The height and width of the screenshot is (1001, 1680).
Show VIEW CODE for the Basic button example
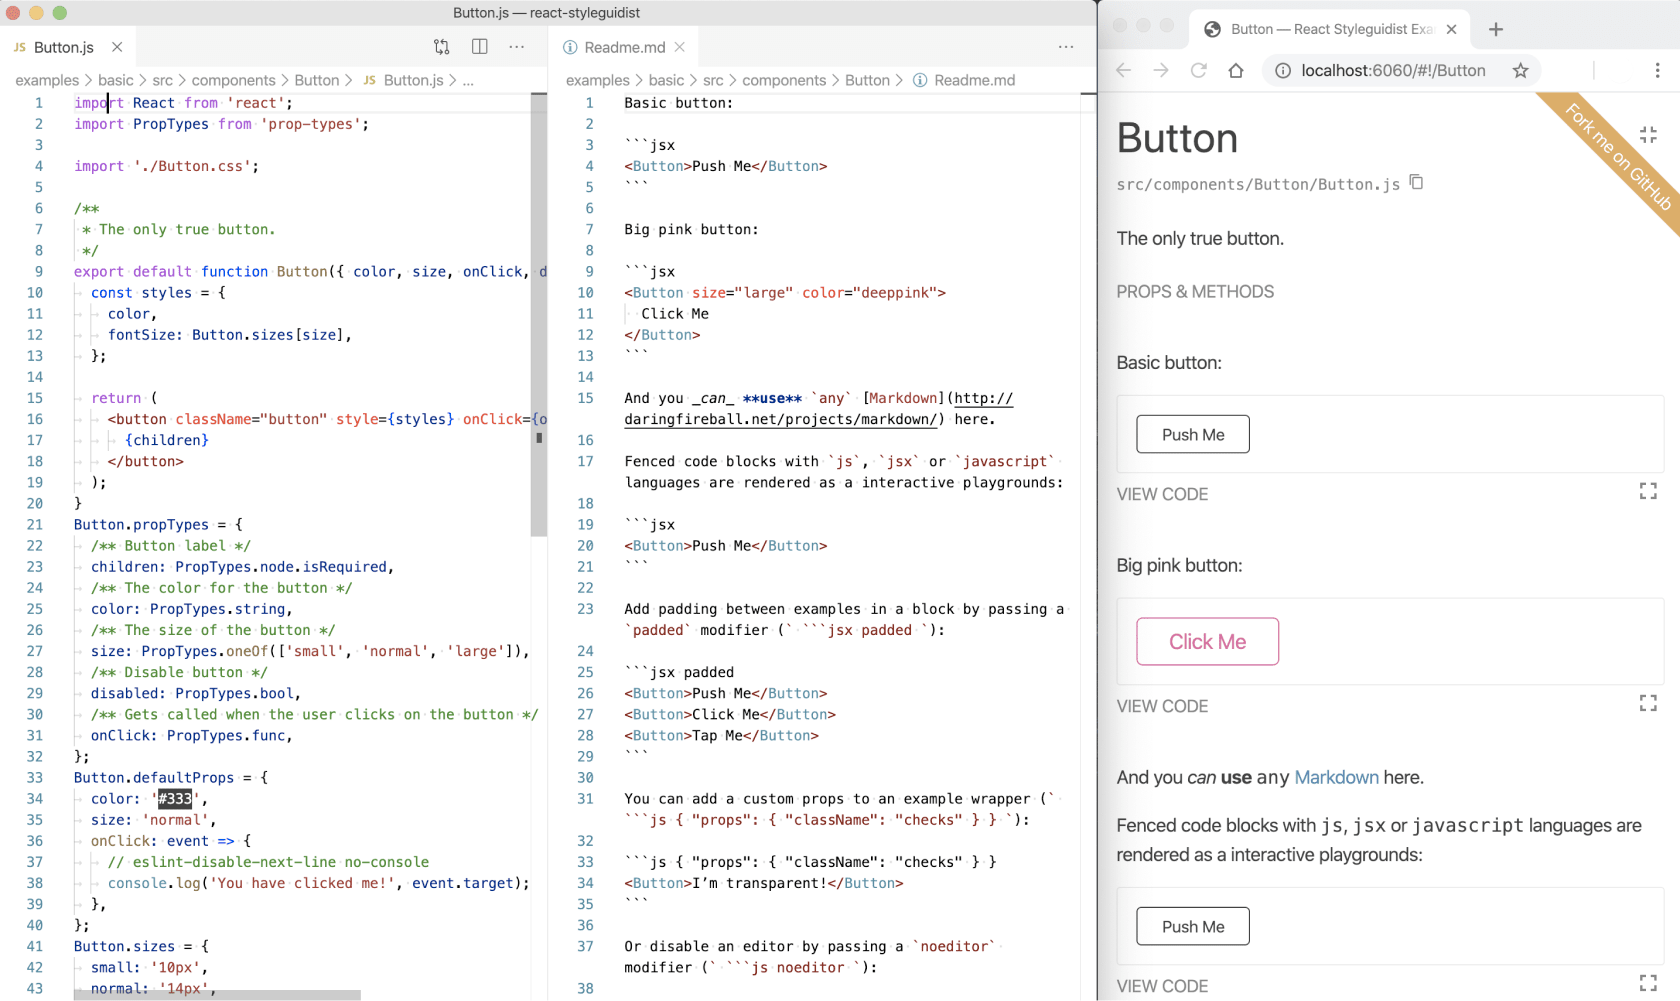pyautogui.click(x=1162, y=494)
